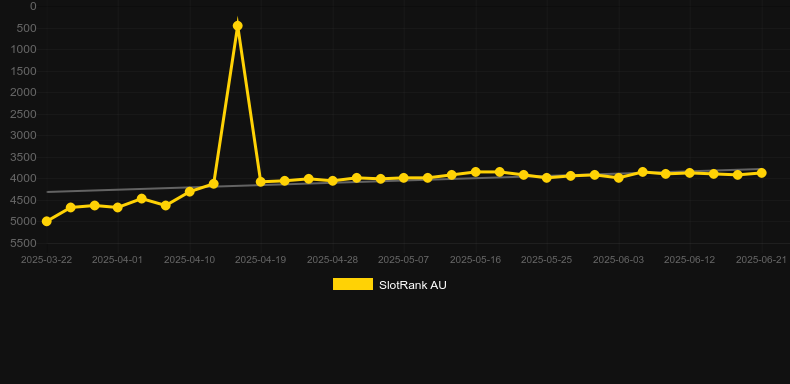Click the 3000 y-axis label

24,136
